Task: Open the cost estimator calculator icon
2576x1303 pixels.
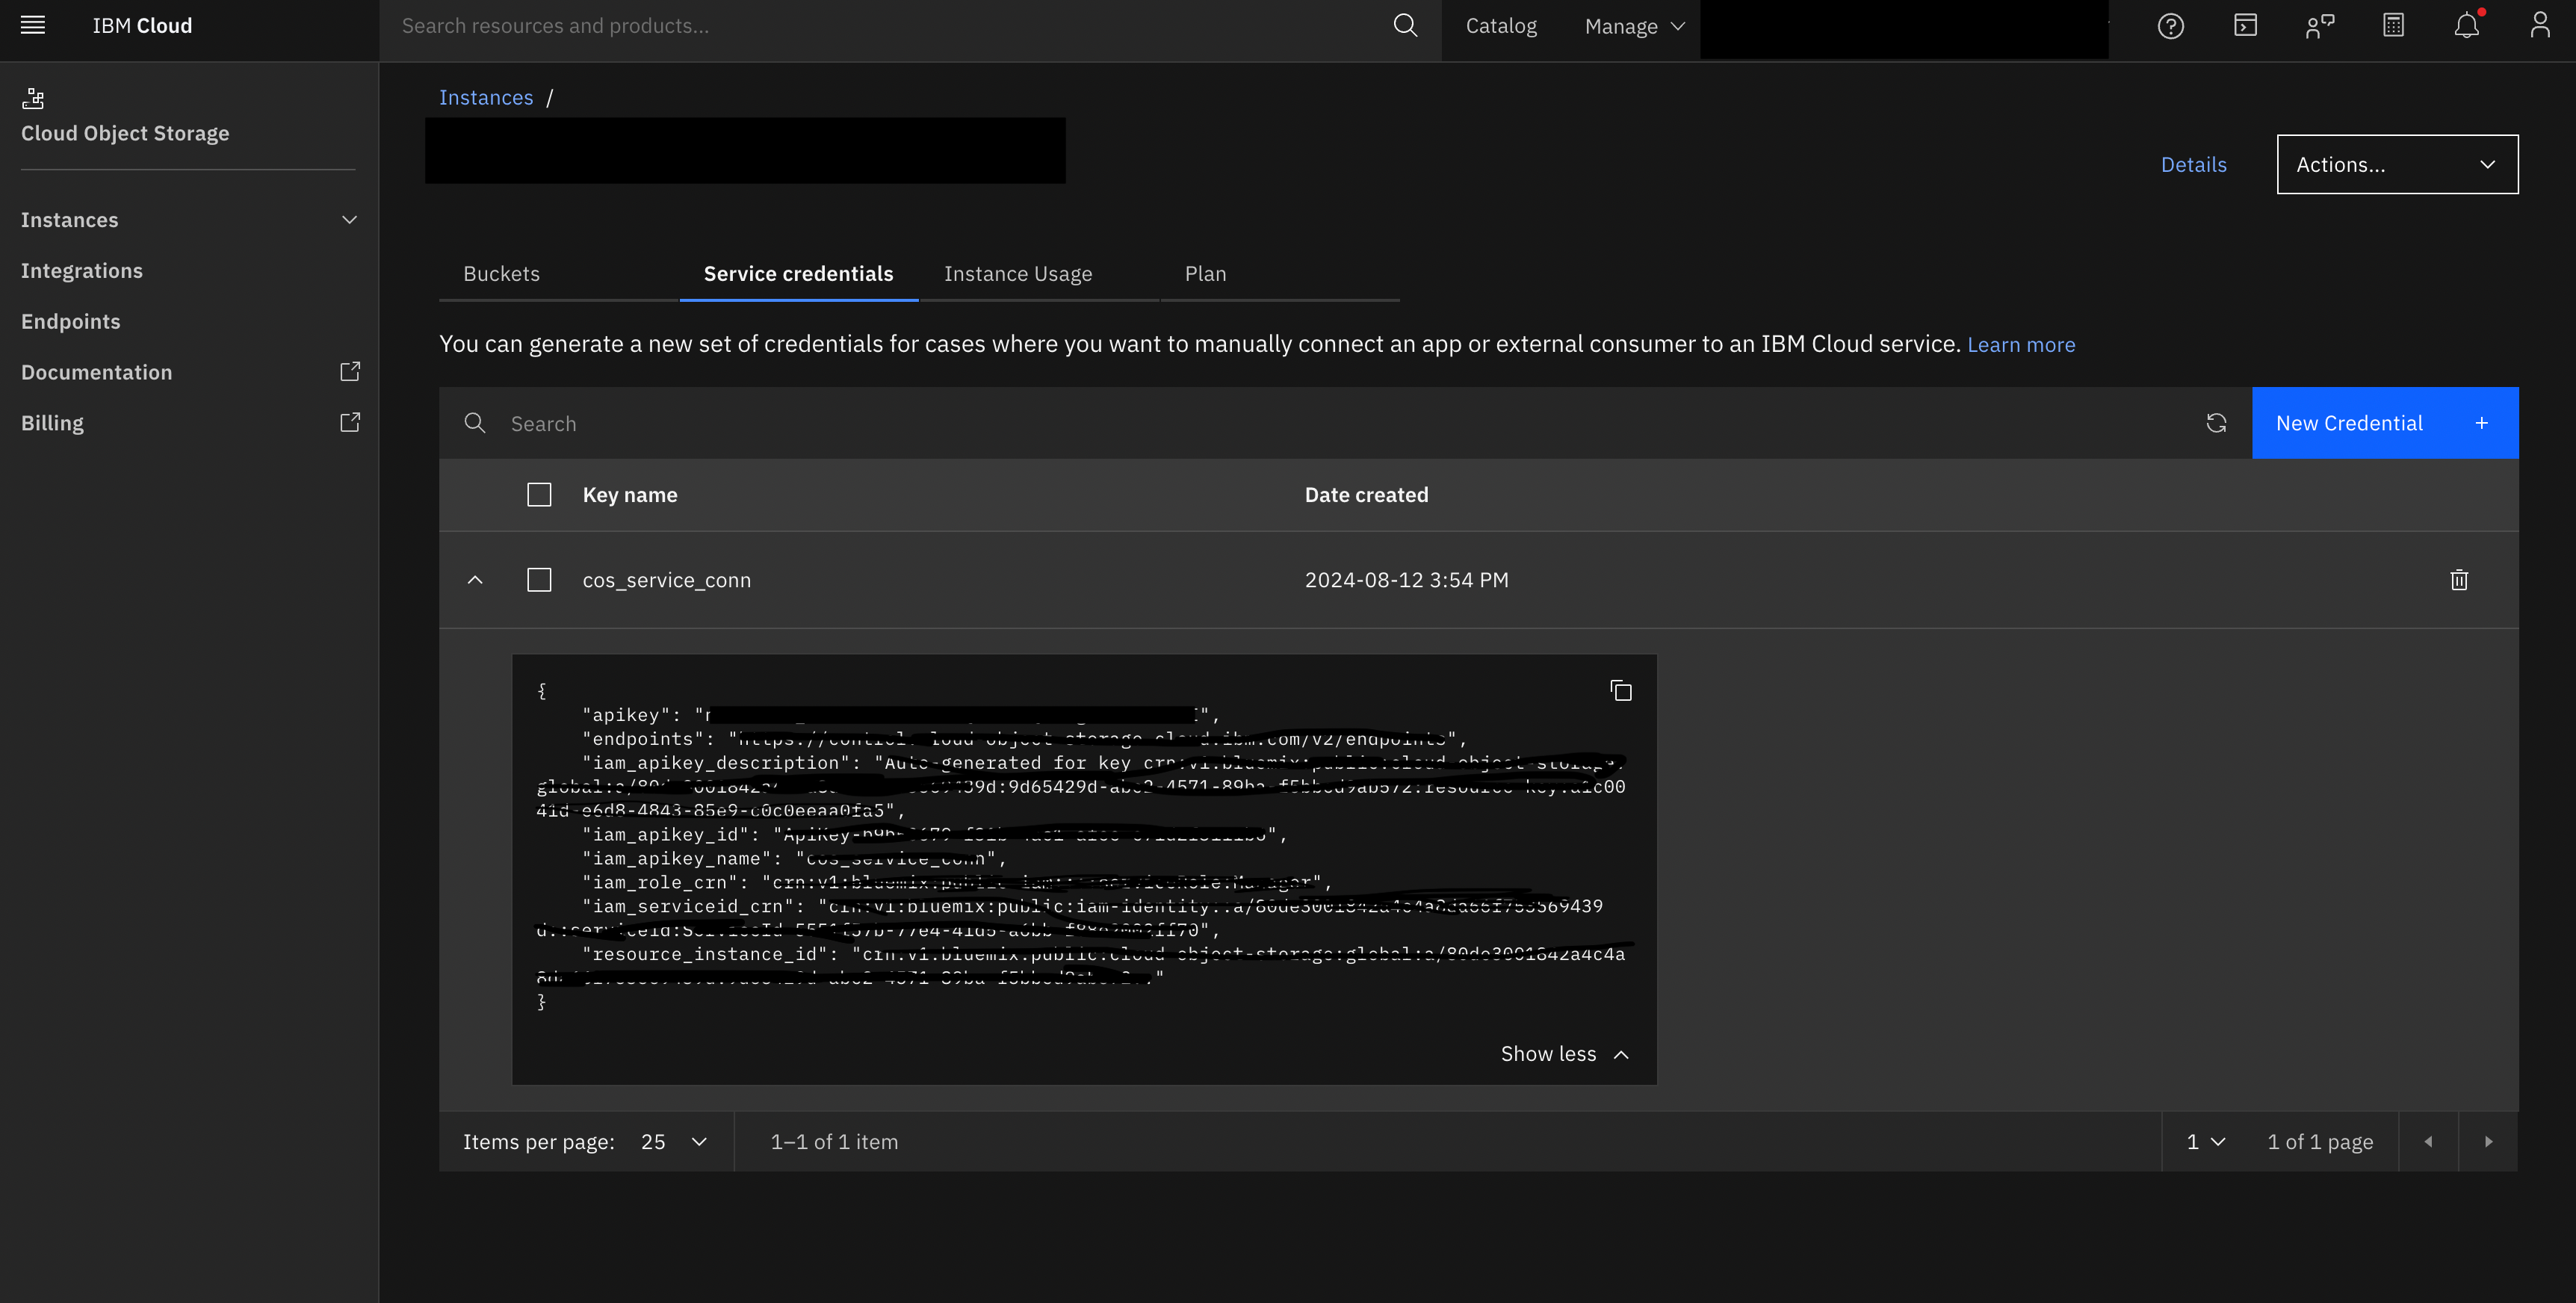Action: click(x=2392, y=26)
